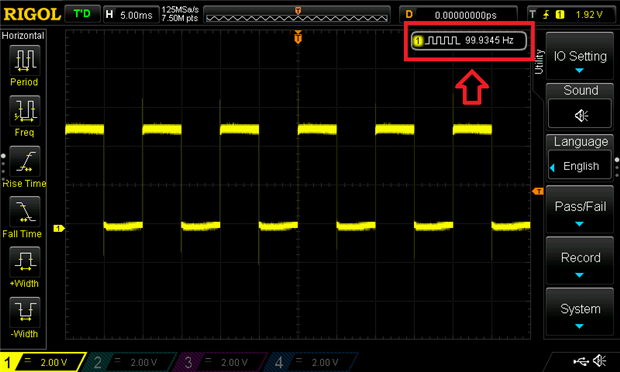Viewport: 620px width, 372px height.
Task: Click the Utility side tab
Action: pyautogui.click(x=538, y=62)
